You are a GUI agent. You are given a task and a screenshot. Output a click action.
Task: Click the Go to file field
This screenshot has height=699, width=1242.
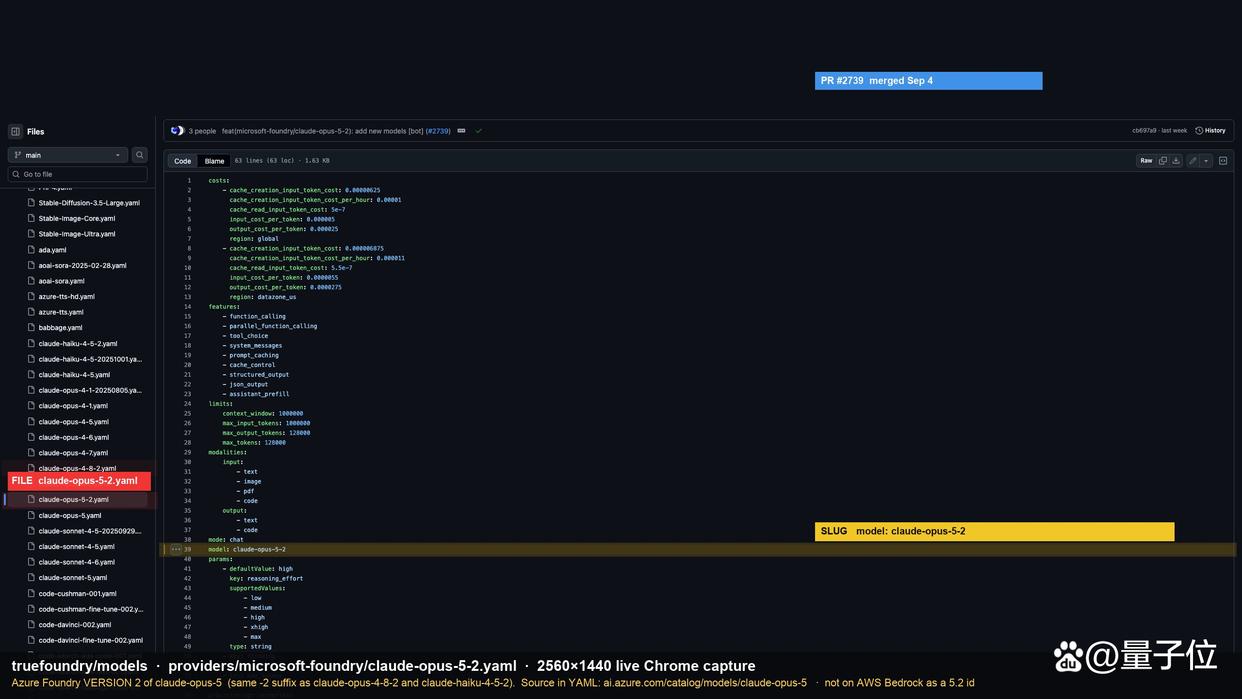coord(78,174)
